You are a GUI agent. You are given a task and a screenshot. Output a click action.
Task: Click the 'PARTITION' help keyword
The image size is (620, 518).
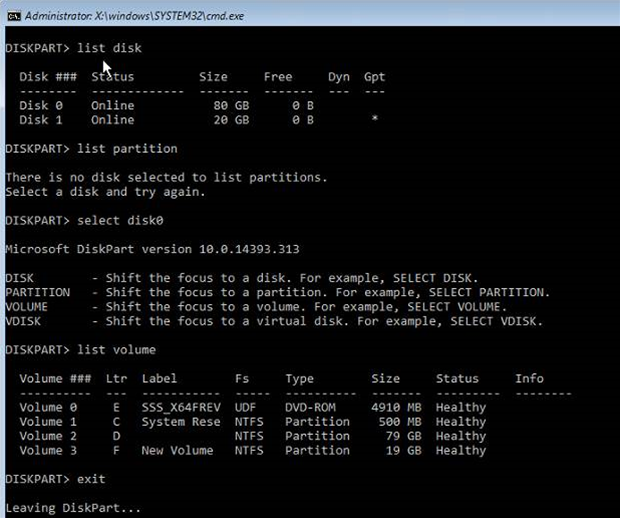[38, 292]
